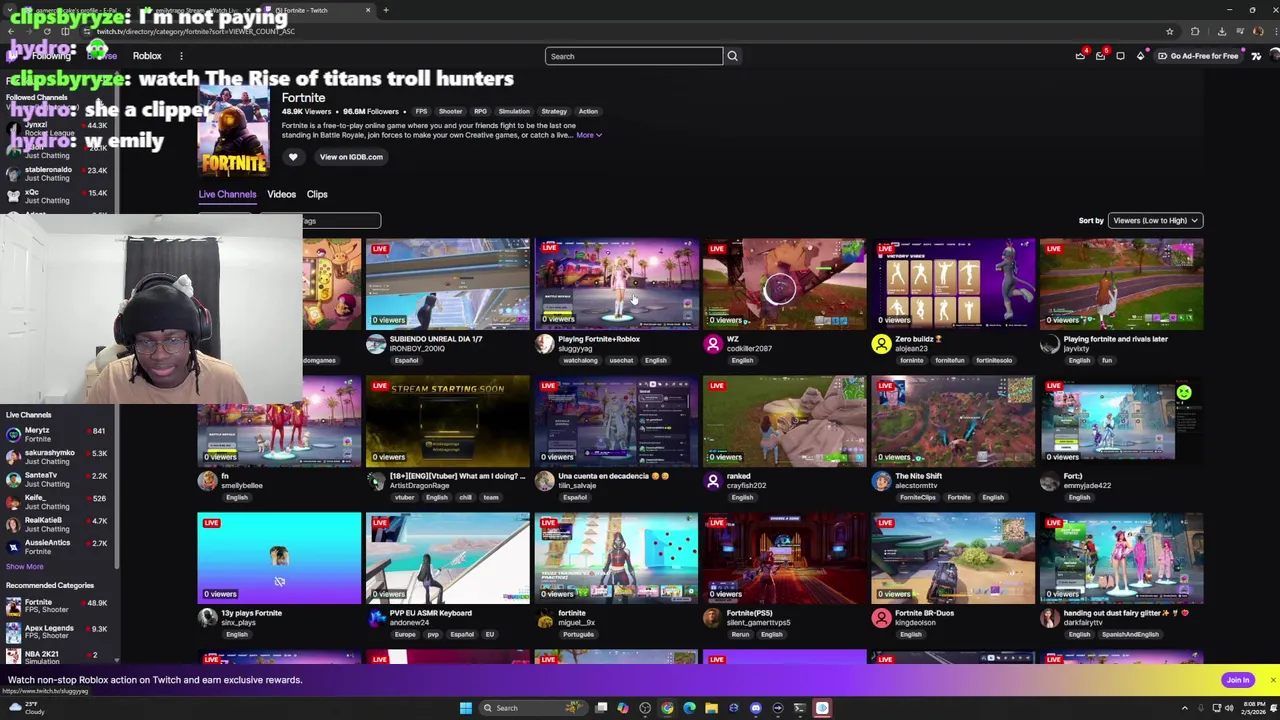The image size is (1280, 720).
Task: Expand followed channels with Show More
Action: 24,566
